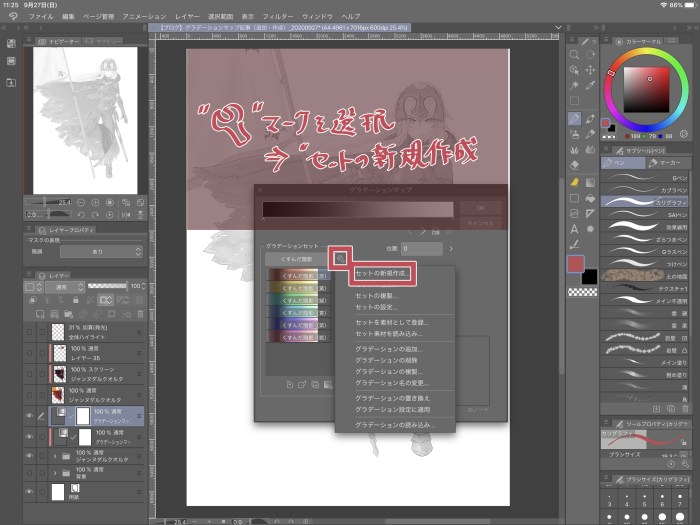Image resolution: width=700 pixels, height=525 pixels.
Task: Open the レイヤー menu
Action: pyautogui.click(x=187, y=17)
